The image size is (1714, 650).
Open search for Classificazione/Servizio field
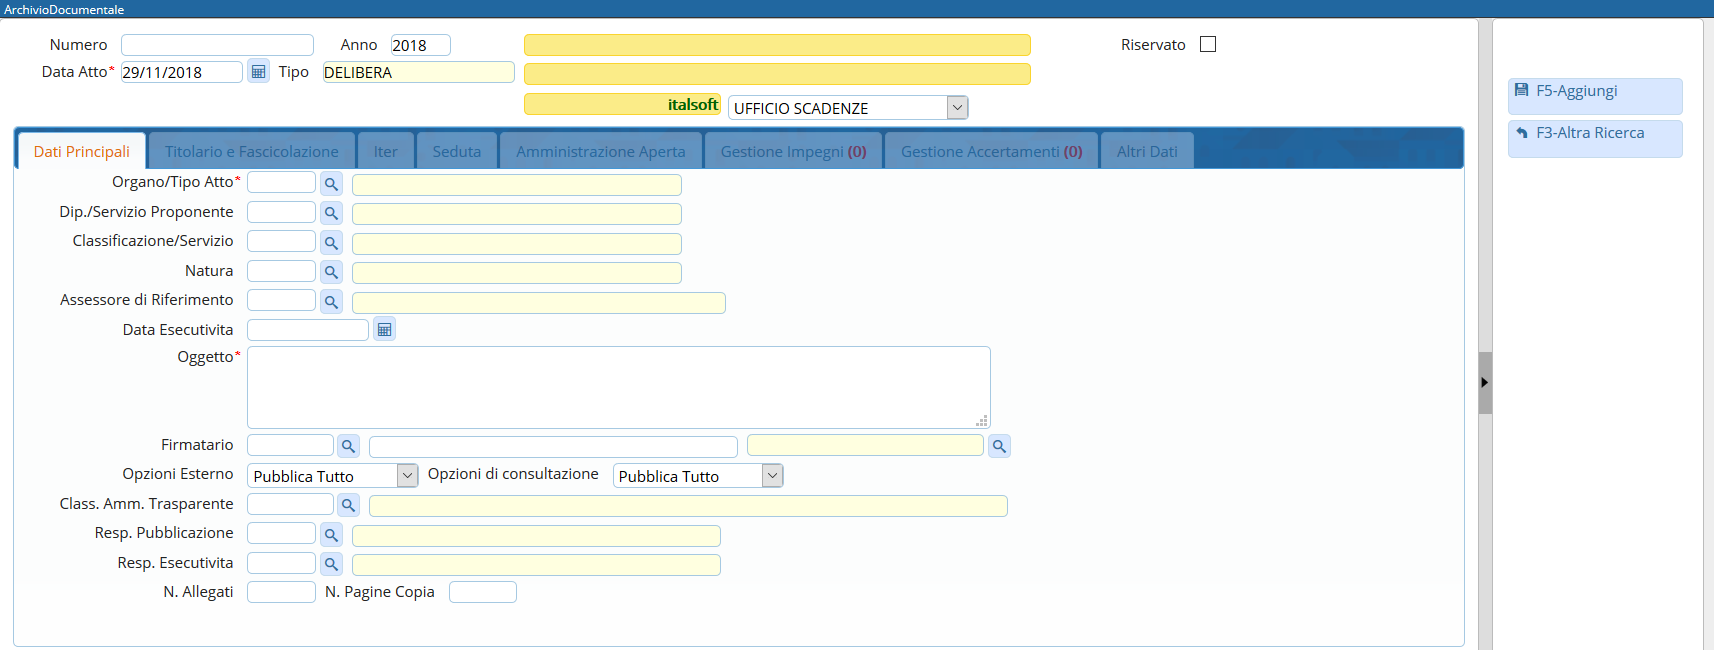tap(331, 243)
